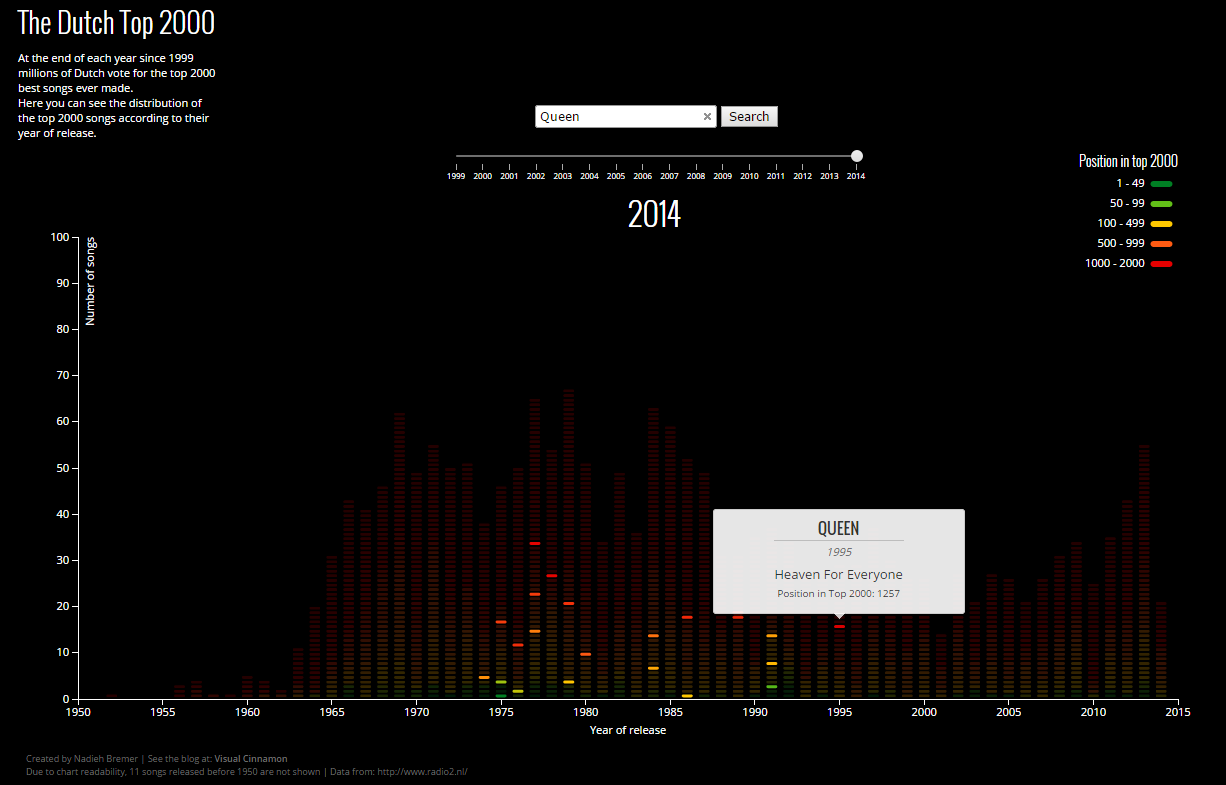
Task: Click the 'Number of songs' axis label
Action: click(90, 282)
